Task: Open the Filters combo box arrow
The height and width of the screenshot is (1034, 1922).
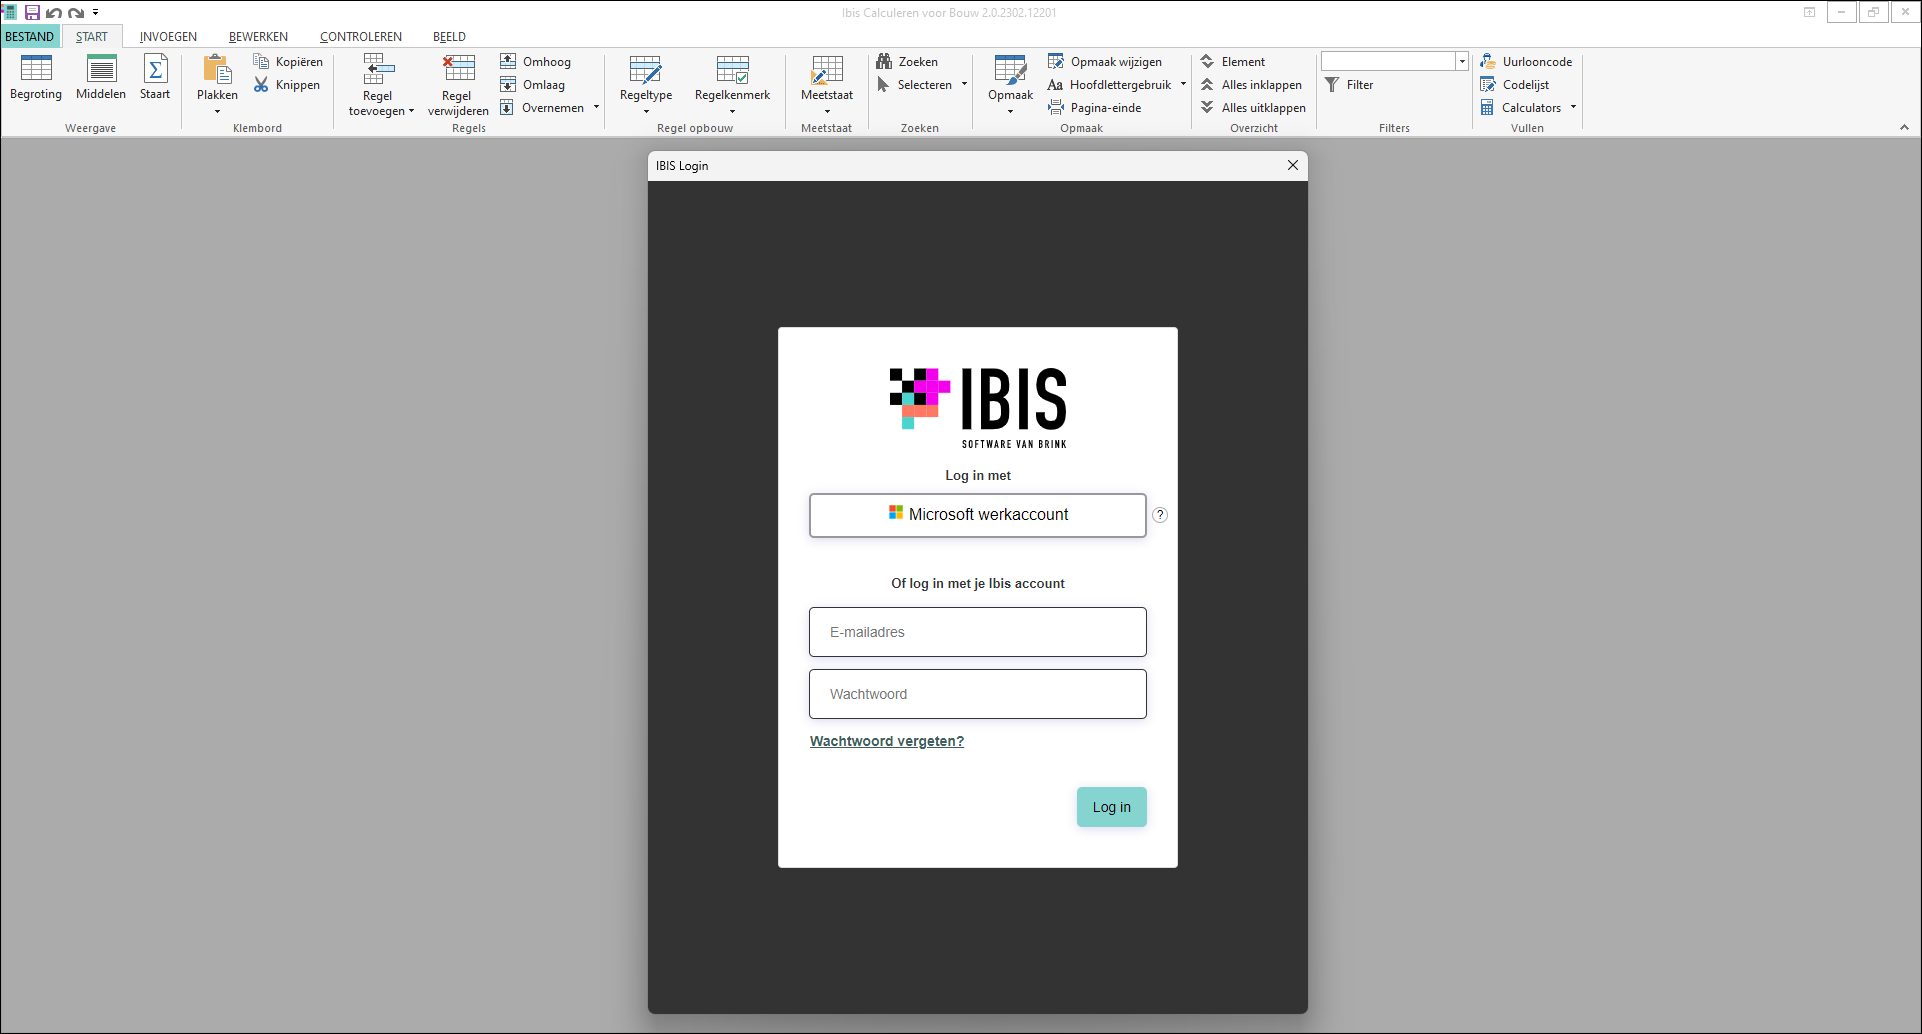Action: point(1461,62)
